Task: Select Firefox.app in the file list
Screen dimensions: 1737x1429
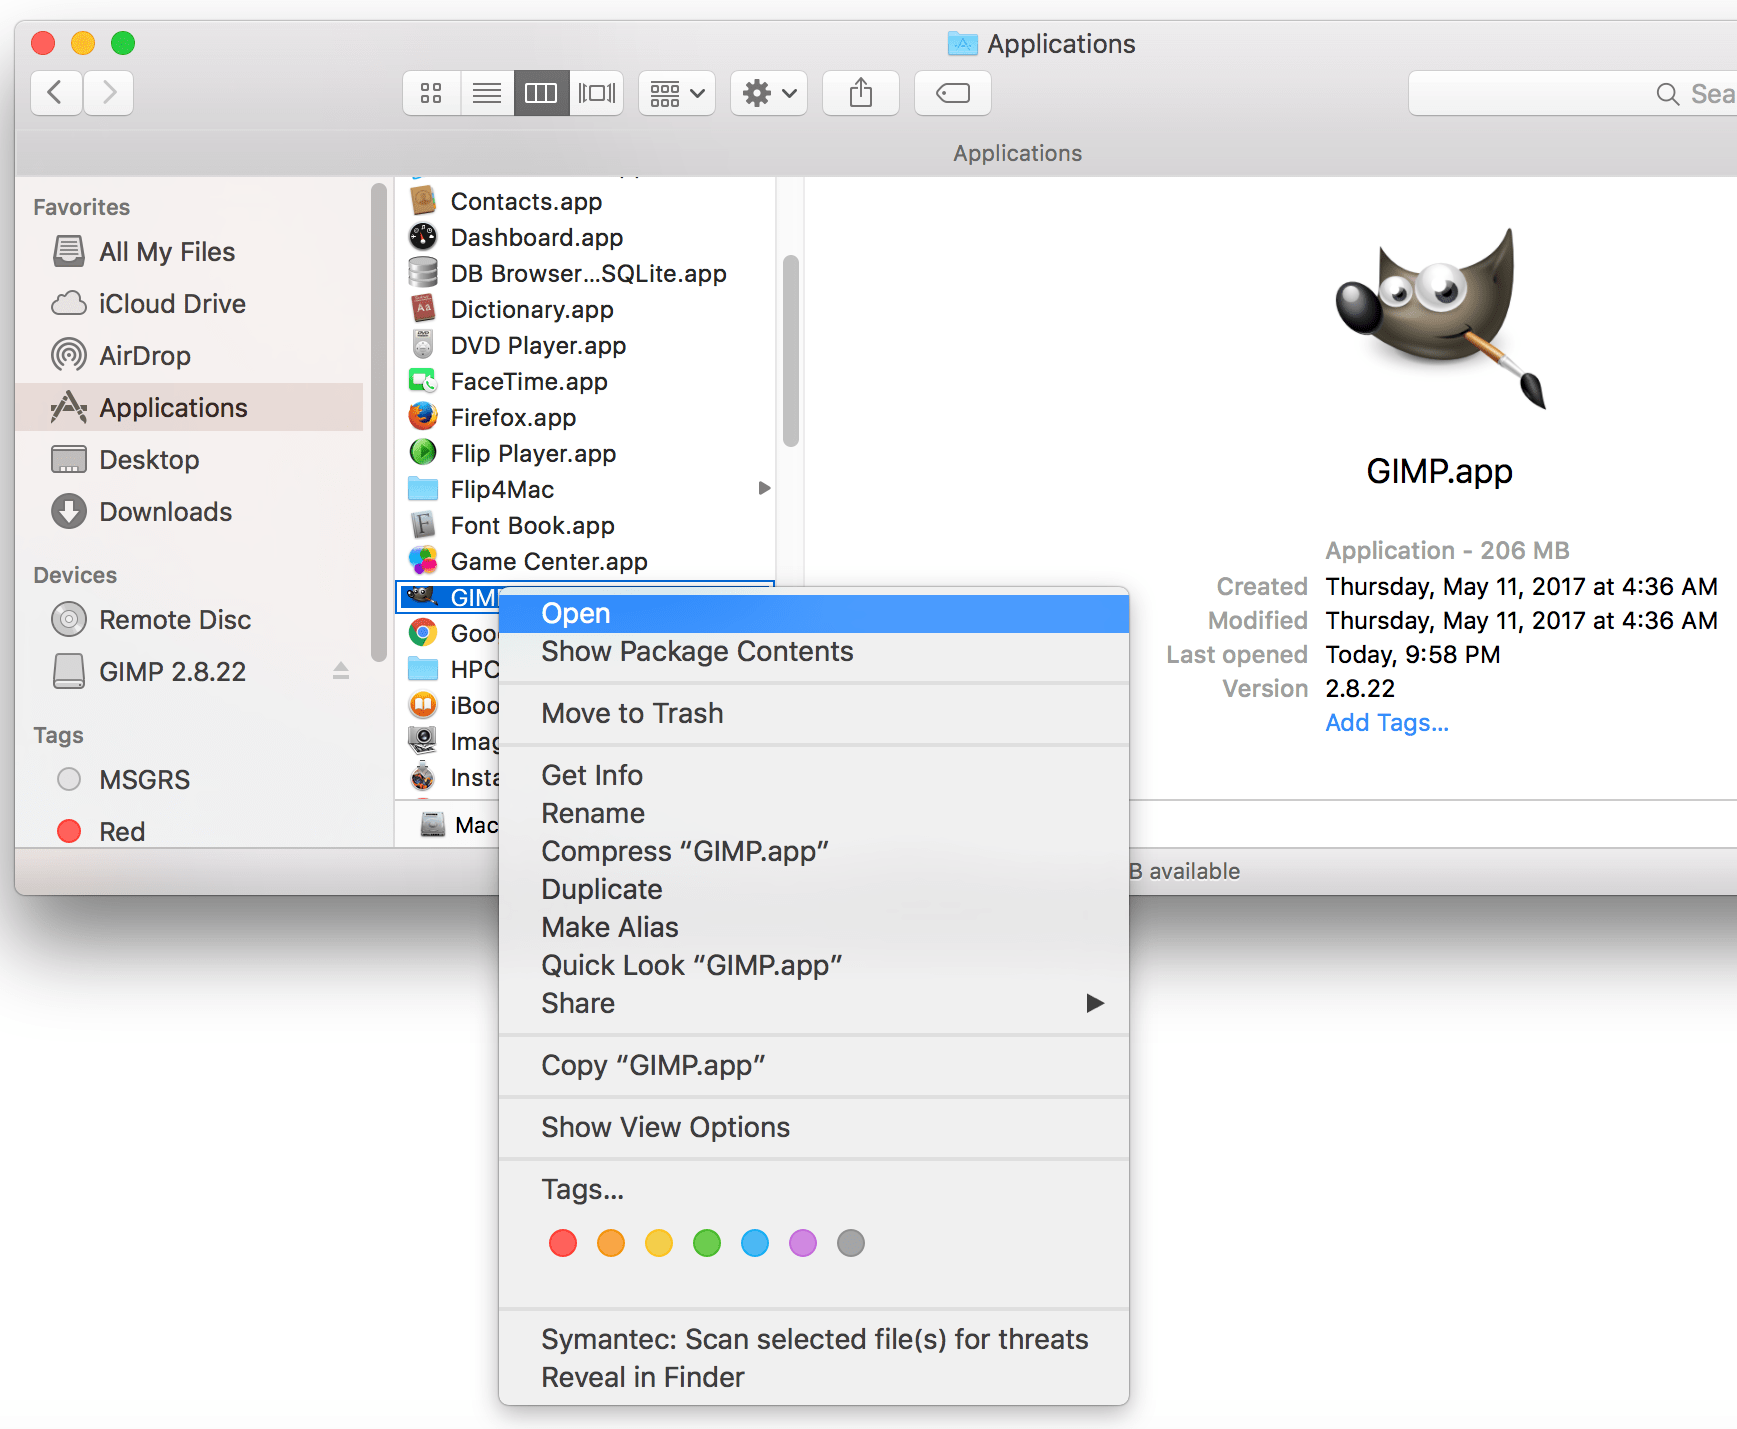Action: click(x=514, y=417)
